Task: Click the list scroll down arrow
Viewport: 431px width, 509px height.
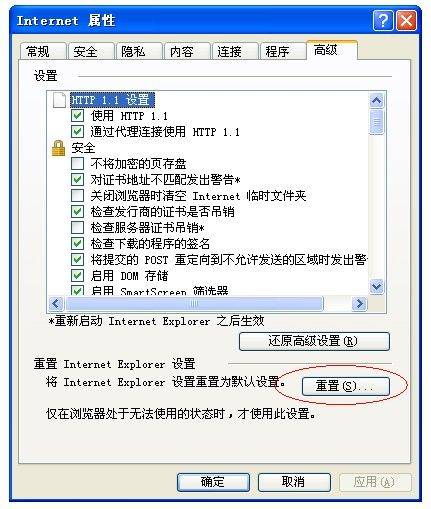Action: [x=377, y=287]
